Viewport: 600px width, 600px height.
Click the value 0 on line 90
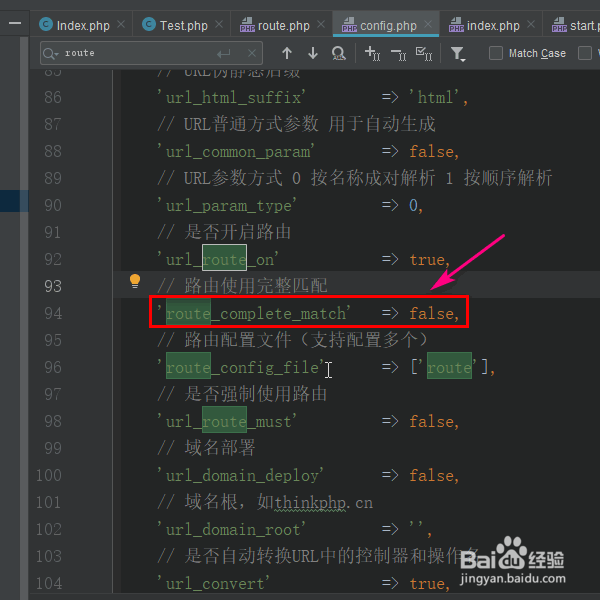413,206
